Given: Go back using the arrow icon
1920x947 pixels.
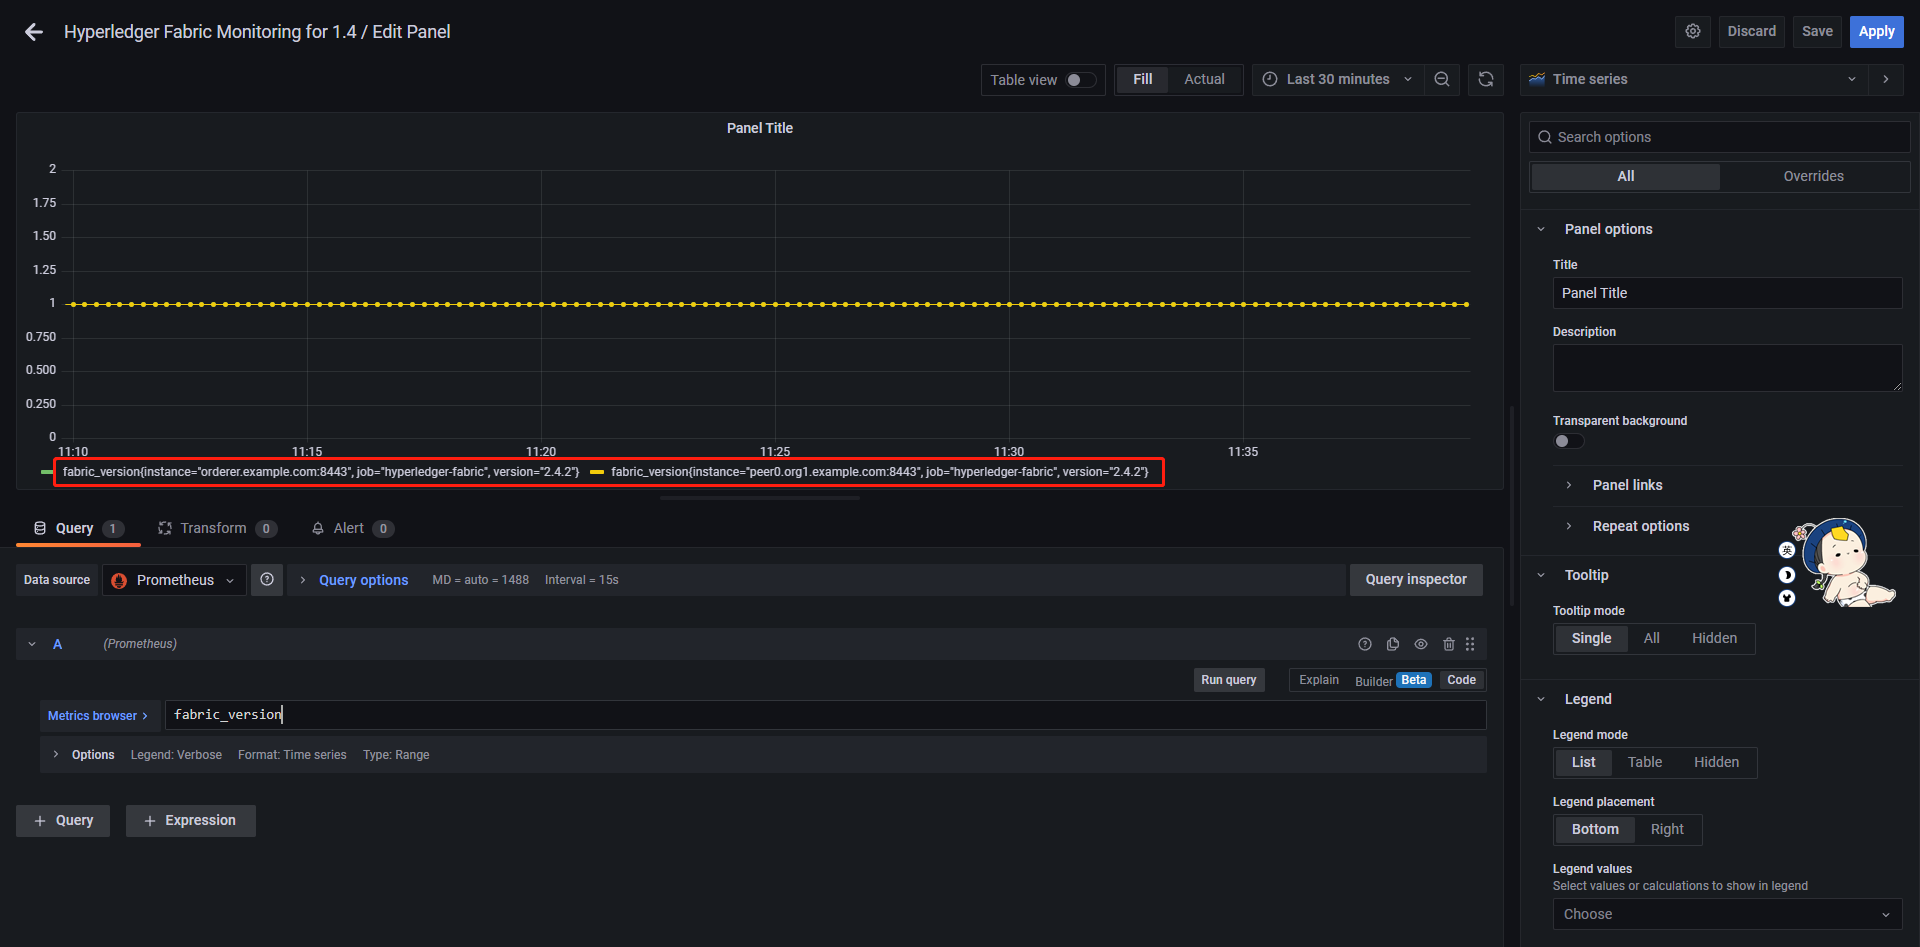Looking at the screenshot, I should pos(34,32).
